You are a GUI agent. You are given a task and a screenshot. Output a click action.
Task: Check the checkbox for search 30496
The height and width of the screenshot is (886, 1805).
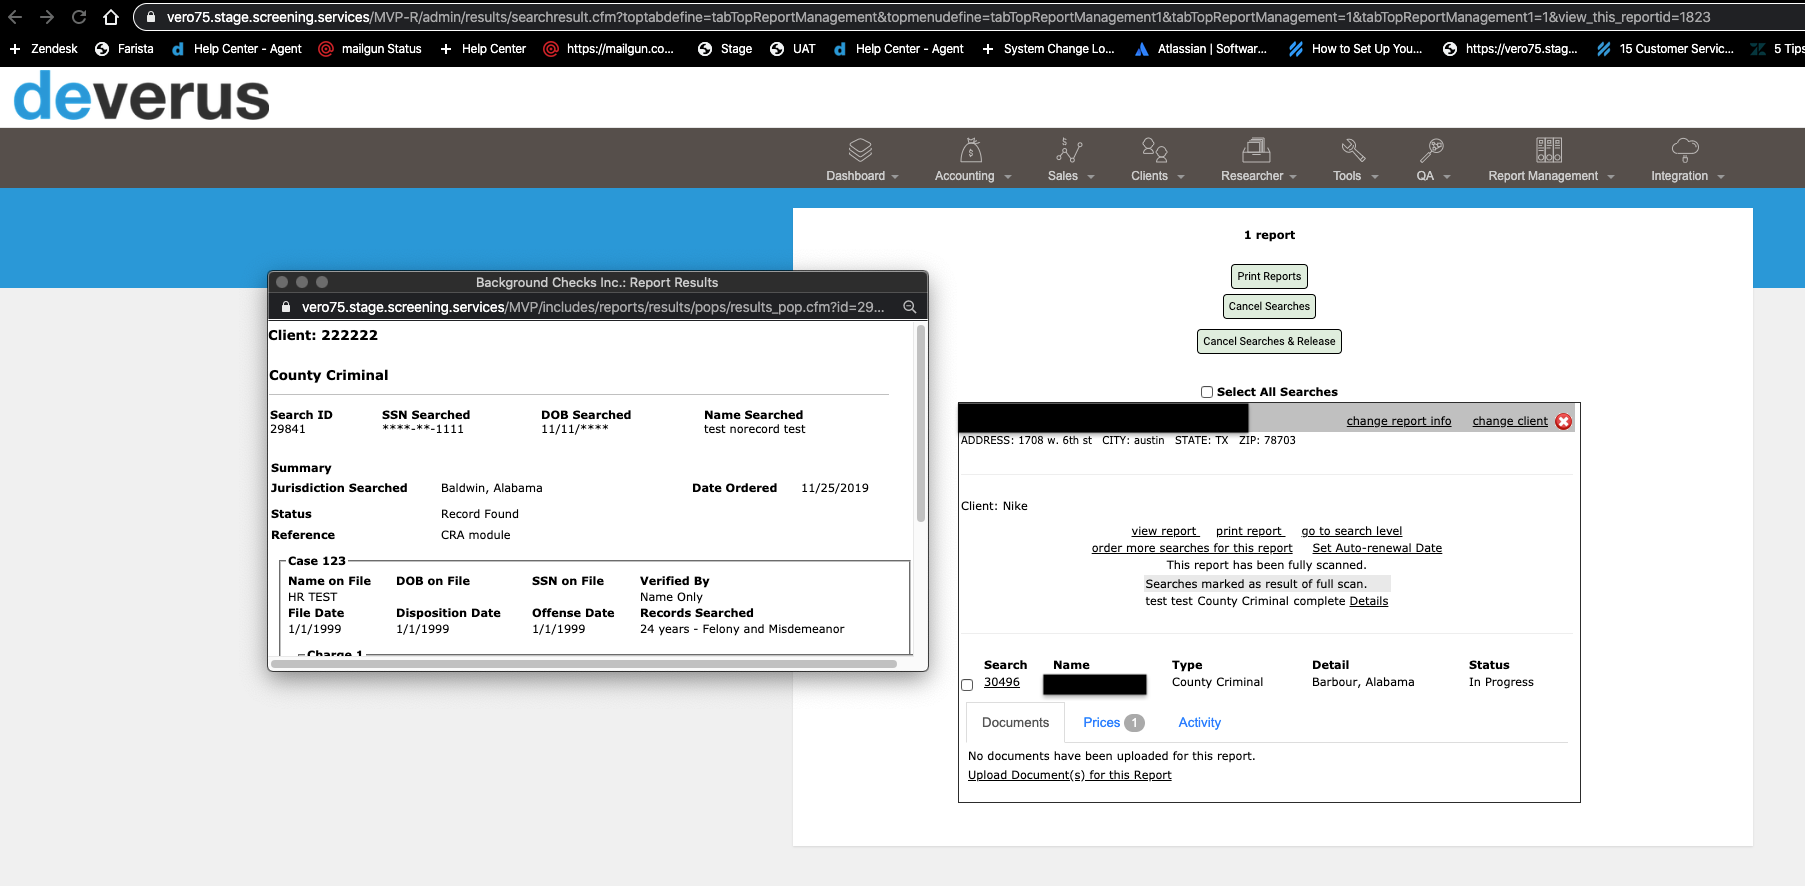coord(967,685)
